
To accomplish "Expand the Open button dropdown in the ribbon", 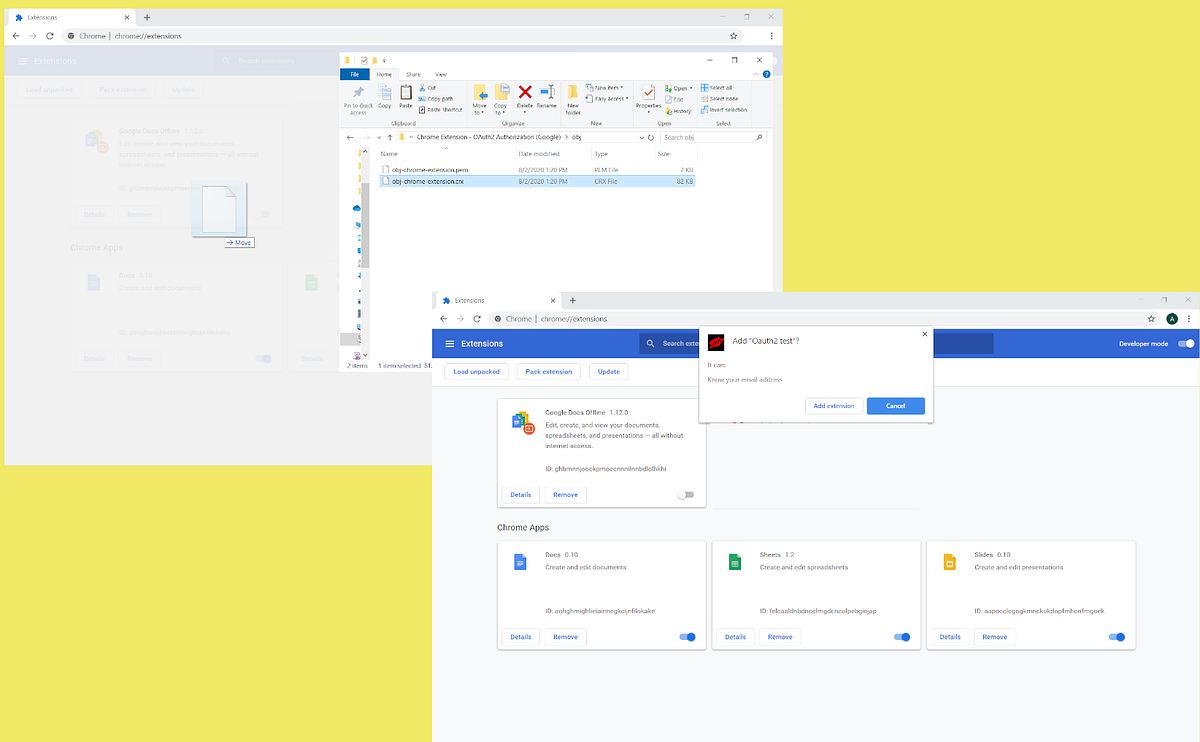I will tap(689, 87).
